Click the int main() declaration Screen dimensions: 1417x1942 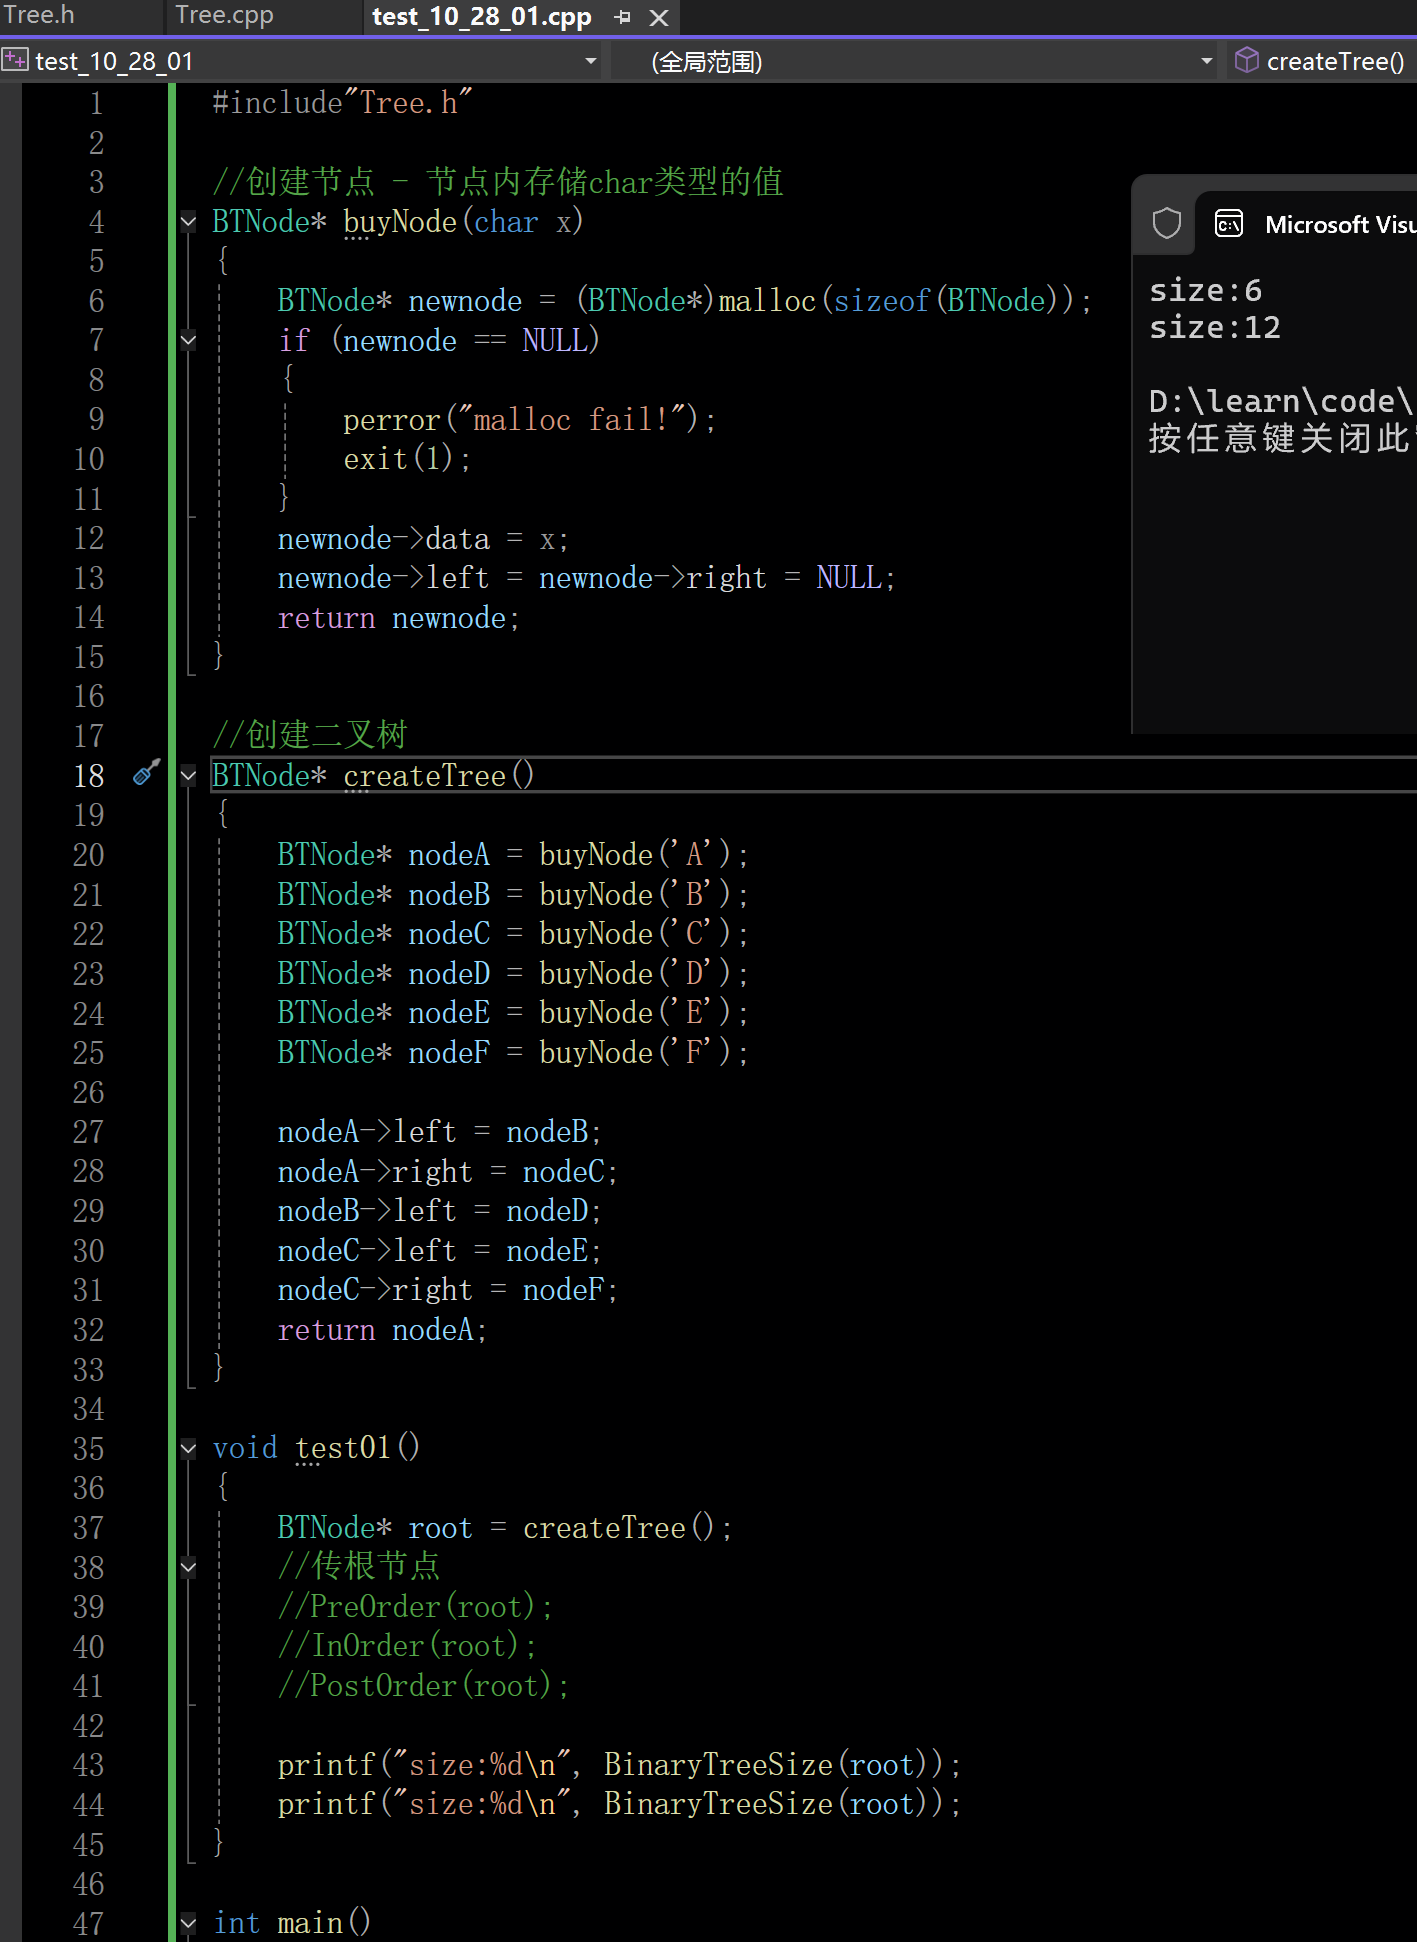click(292, 1923)
